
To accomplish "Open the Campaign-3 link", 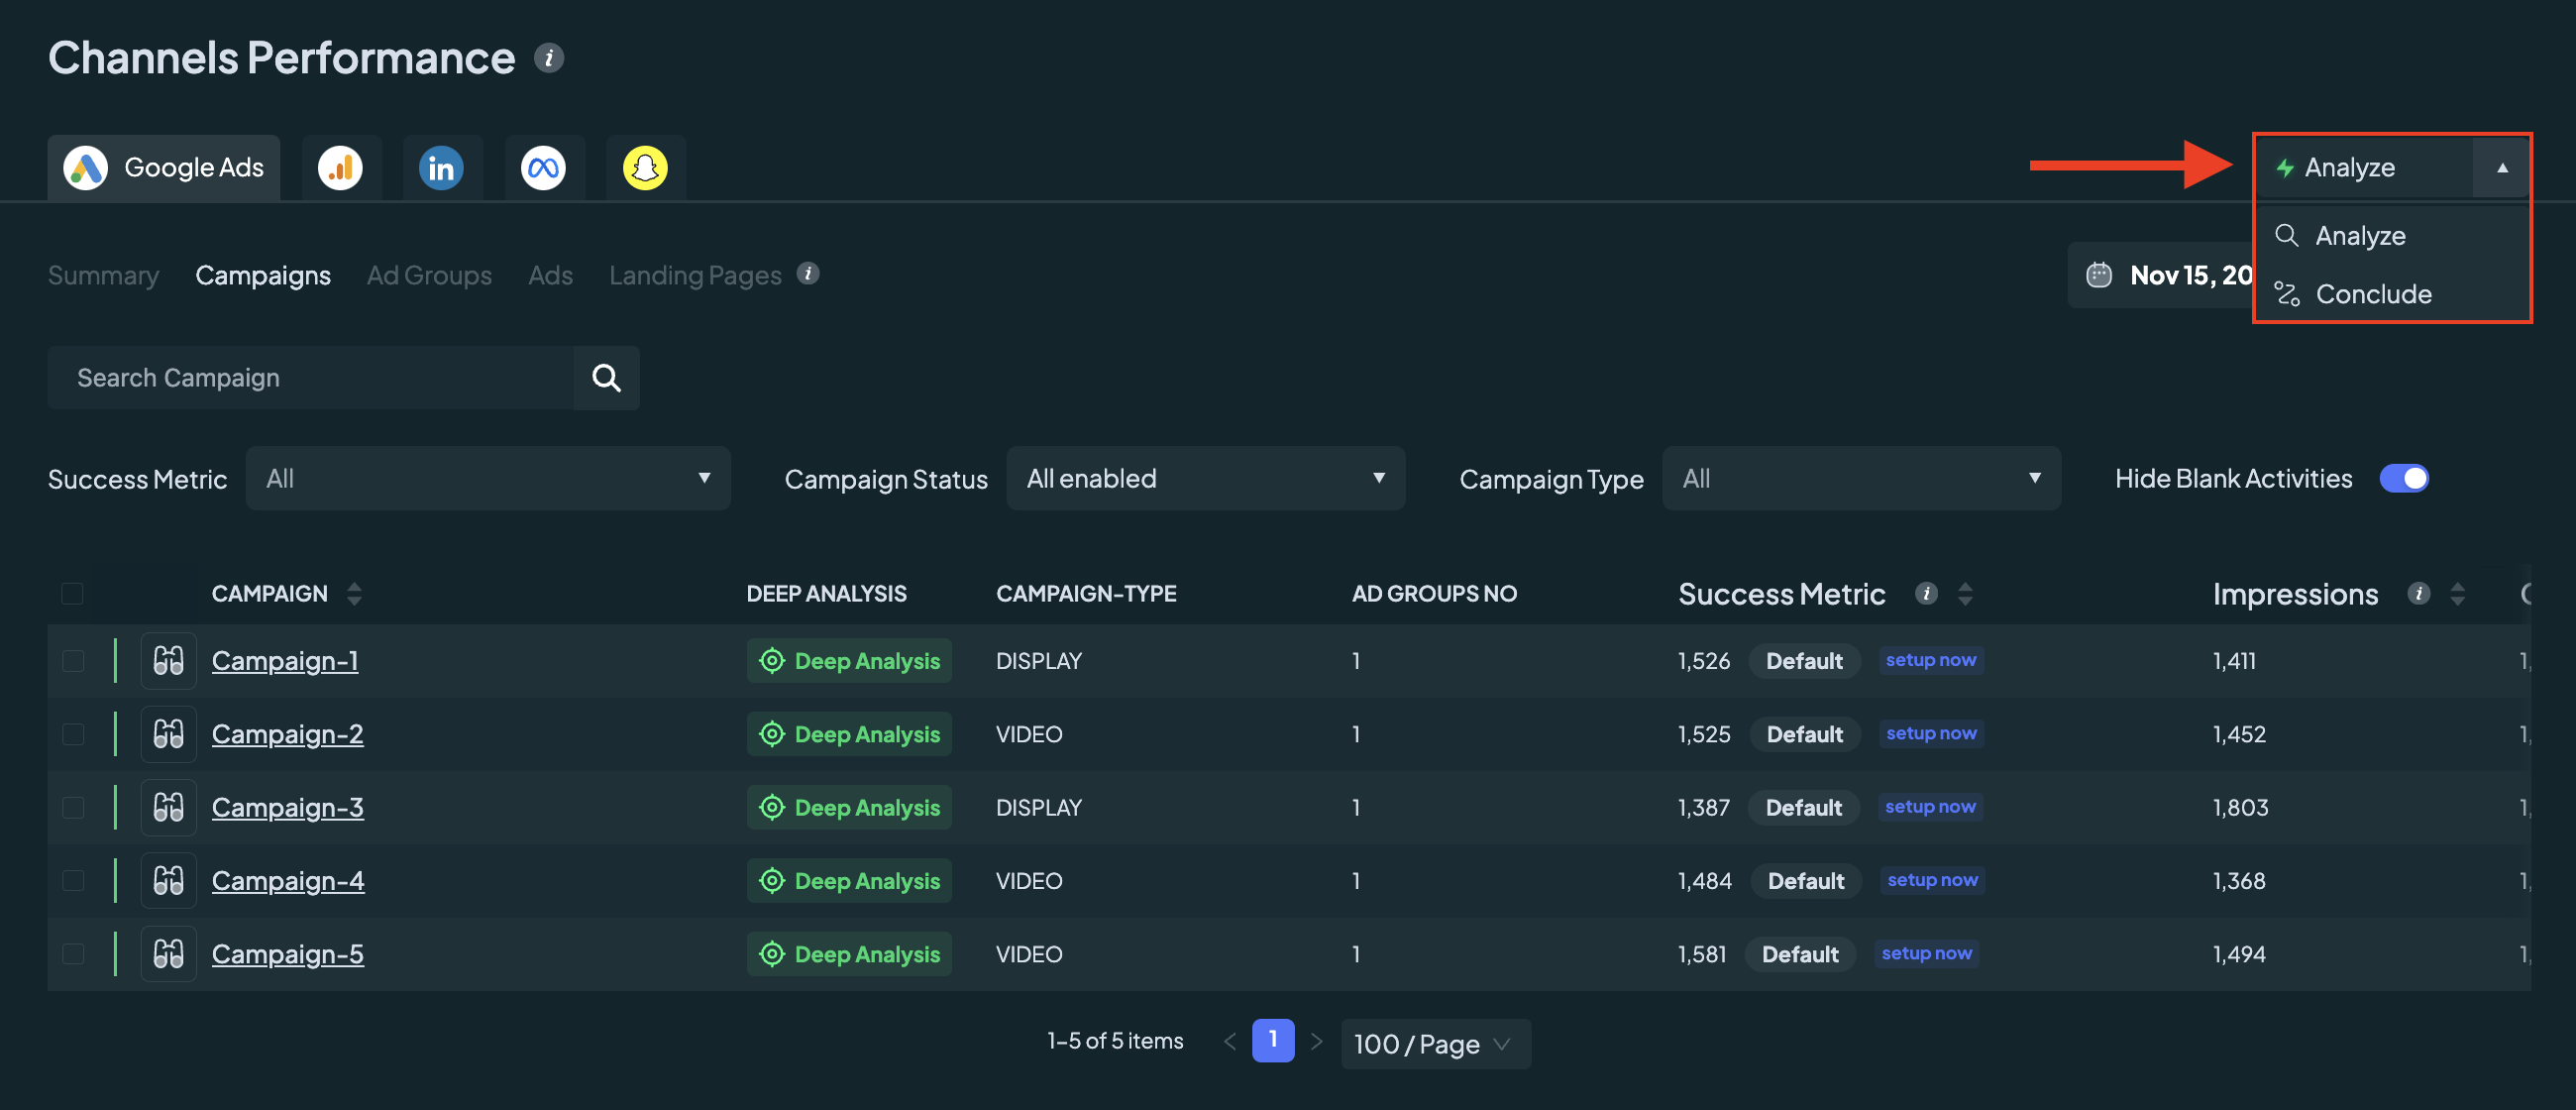I will [x=287, y=807].
